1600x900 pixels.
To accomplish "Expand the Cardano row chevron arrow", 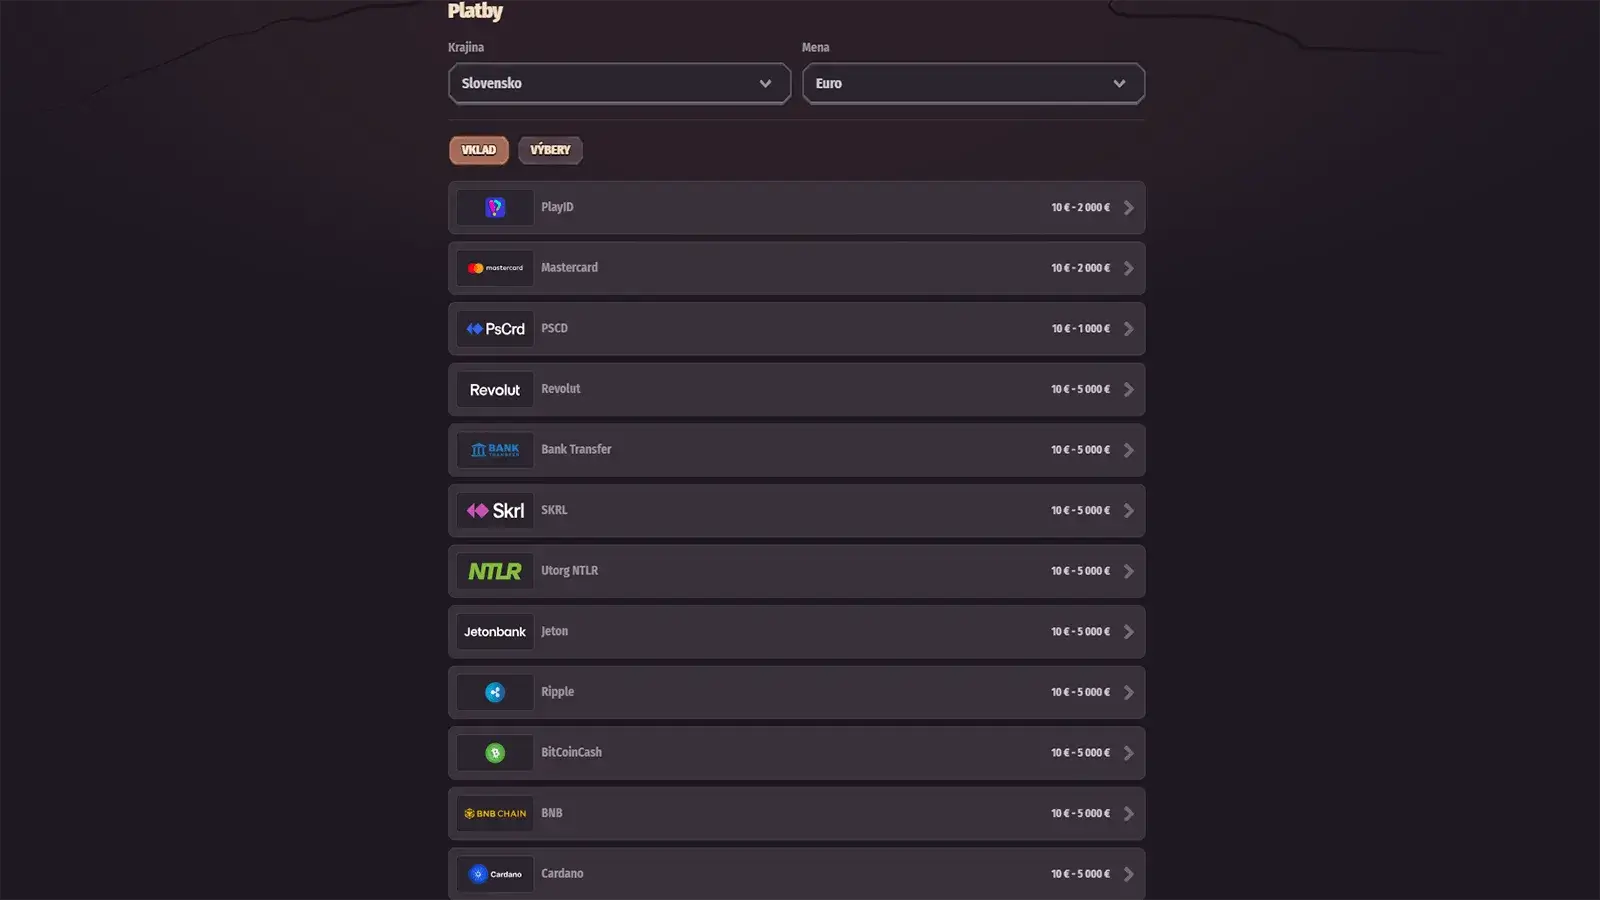I will [1128, 874].
